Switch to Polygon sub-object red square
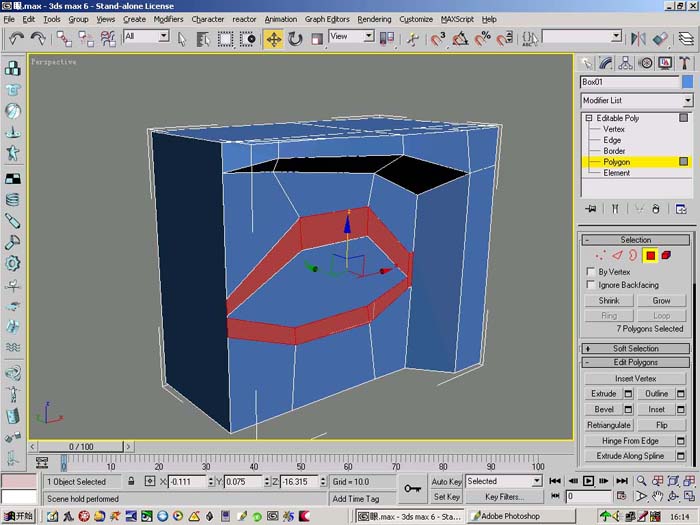 coord(650,255)
